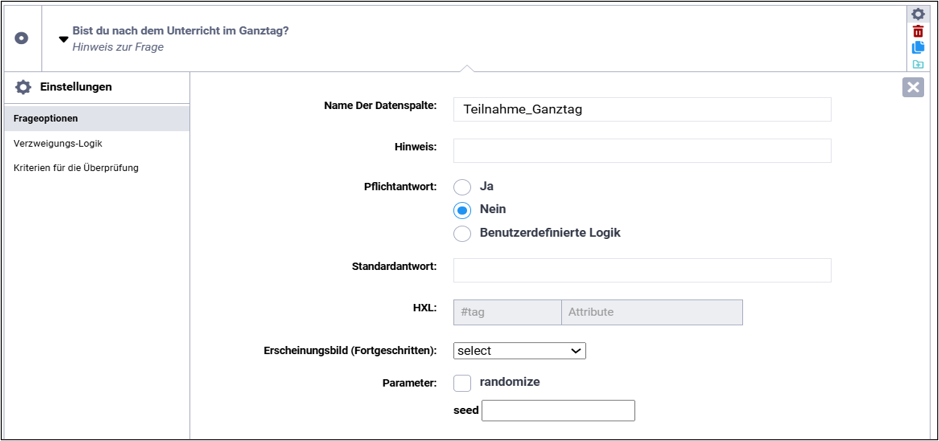
Task: Click the Einstellungen gear icon
Action: pyautogui.click(x=23, y=87)
